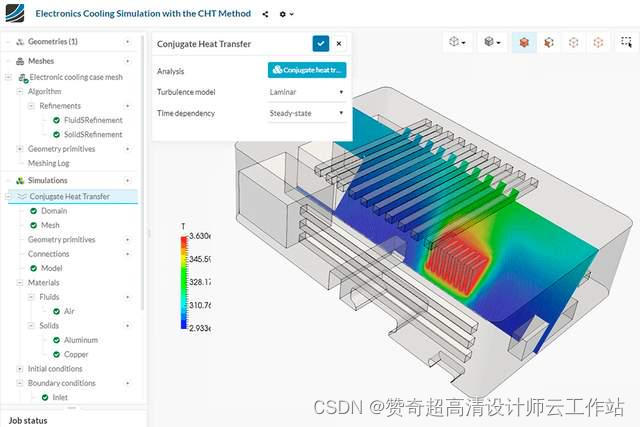Add refinement with plus icon

click(127, 106)
